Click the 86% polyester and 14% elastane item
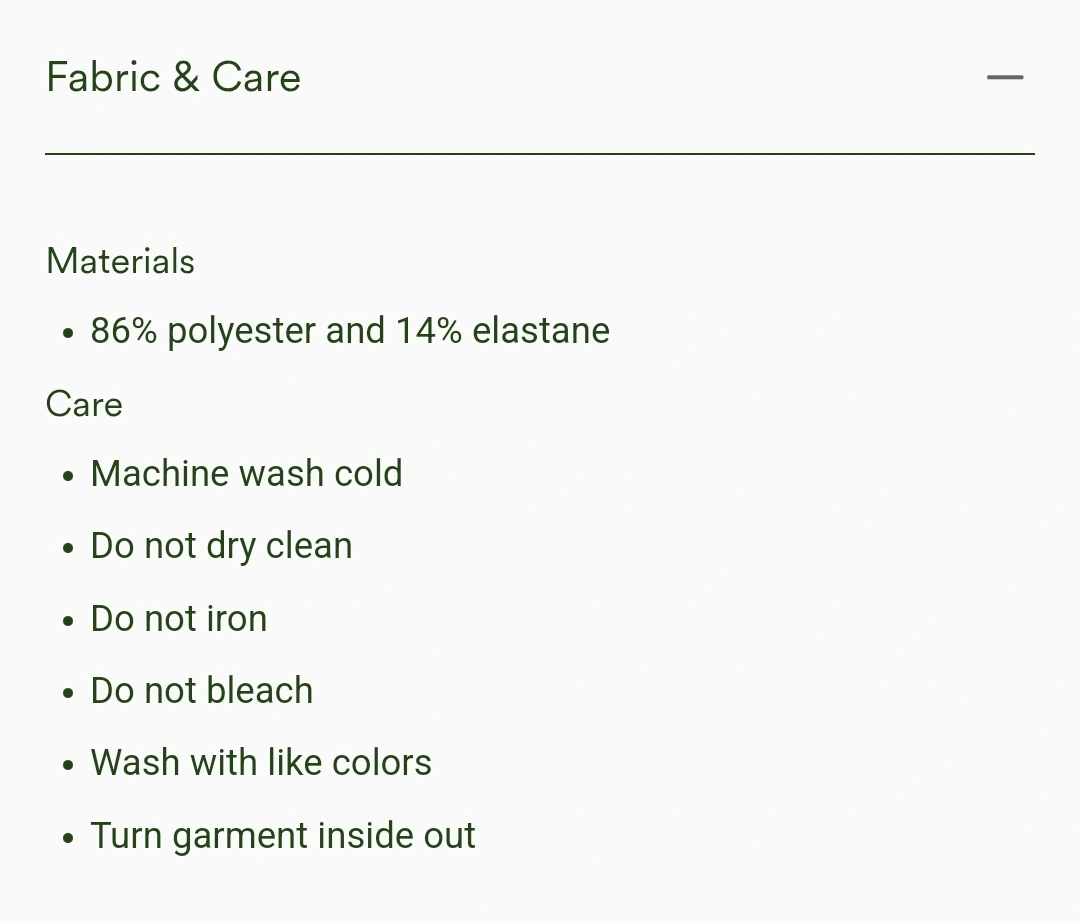Screen dimensions: 1080x923 [x=350, y=331]
